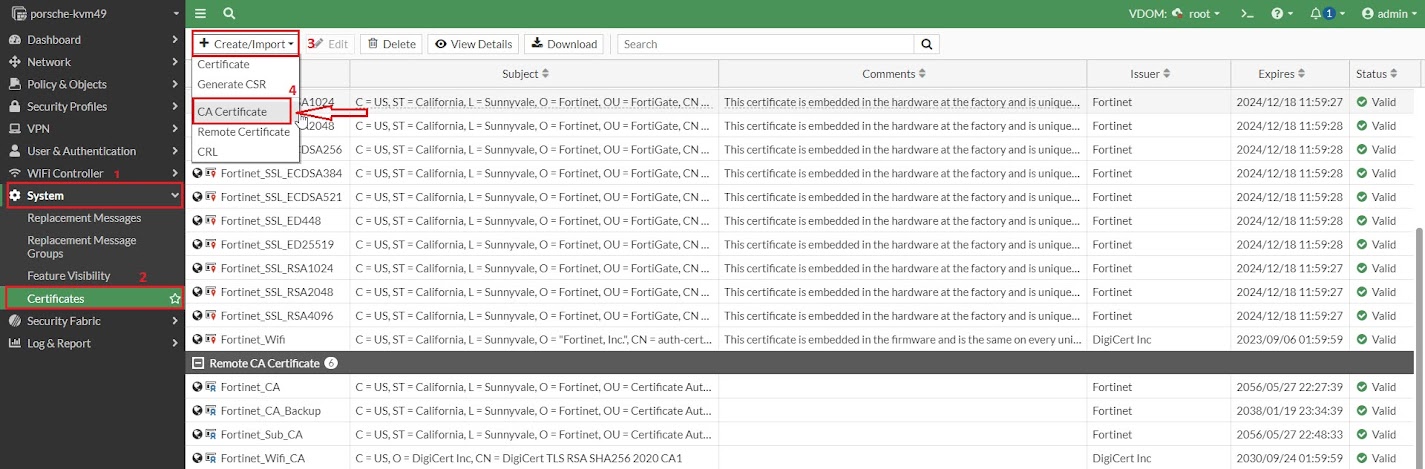Click the Security Fabric sidebar icon
Image resolution: width=1425 pixels, height=469 pixels.
(15, 321)
